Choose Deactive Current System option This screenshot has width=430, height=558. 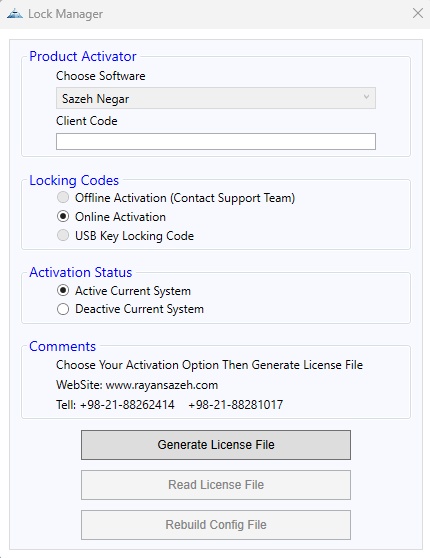tap(63, 309)
